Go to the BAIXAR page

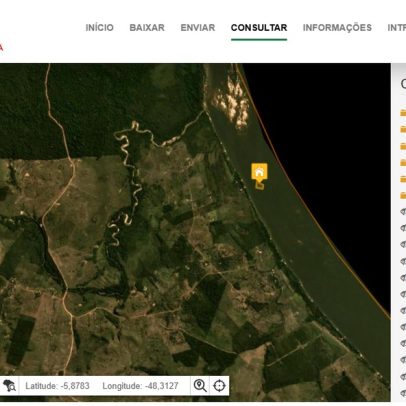(x=147, y=28)
